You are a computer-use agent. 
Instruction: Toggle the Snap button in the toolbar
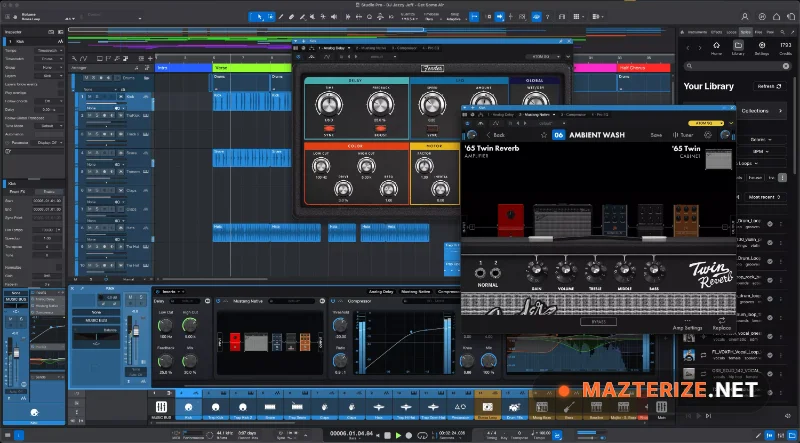pos(474,17)
